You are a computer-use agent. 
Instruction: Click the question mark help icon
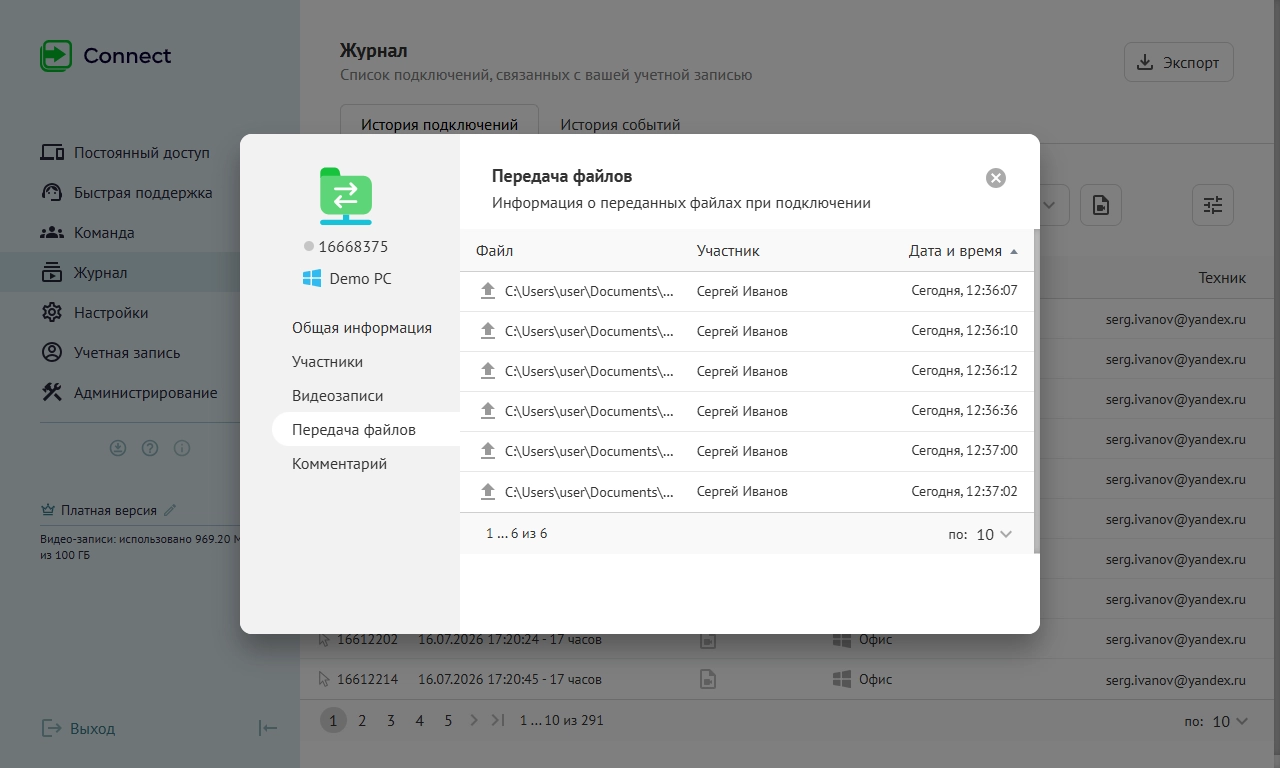(x=150, y=448)
